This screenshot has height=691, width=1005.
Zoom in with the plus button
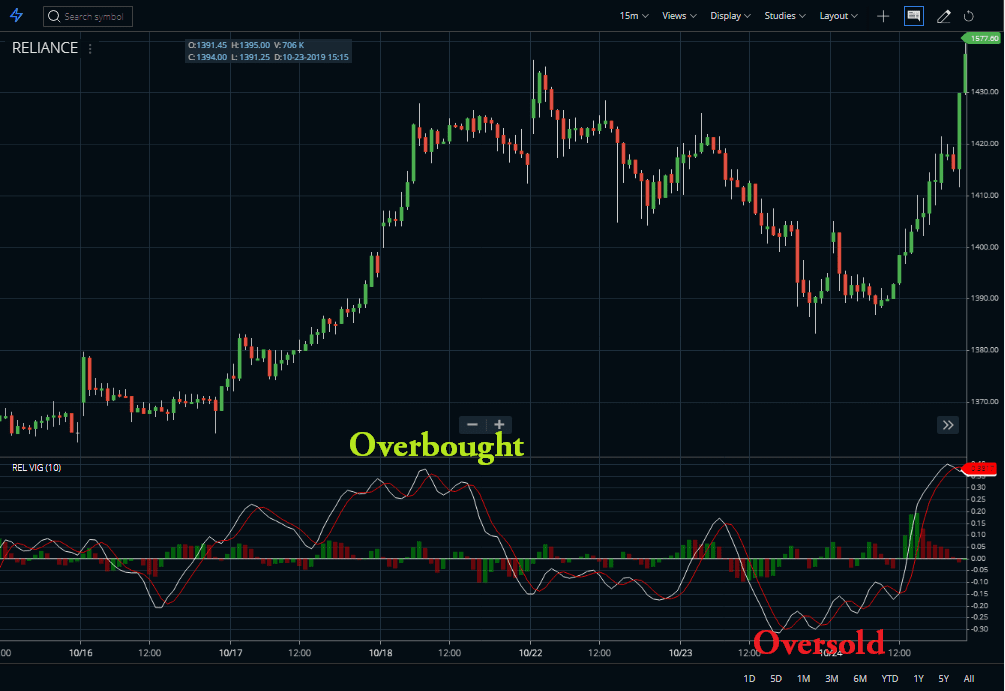tap(499, 424)
